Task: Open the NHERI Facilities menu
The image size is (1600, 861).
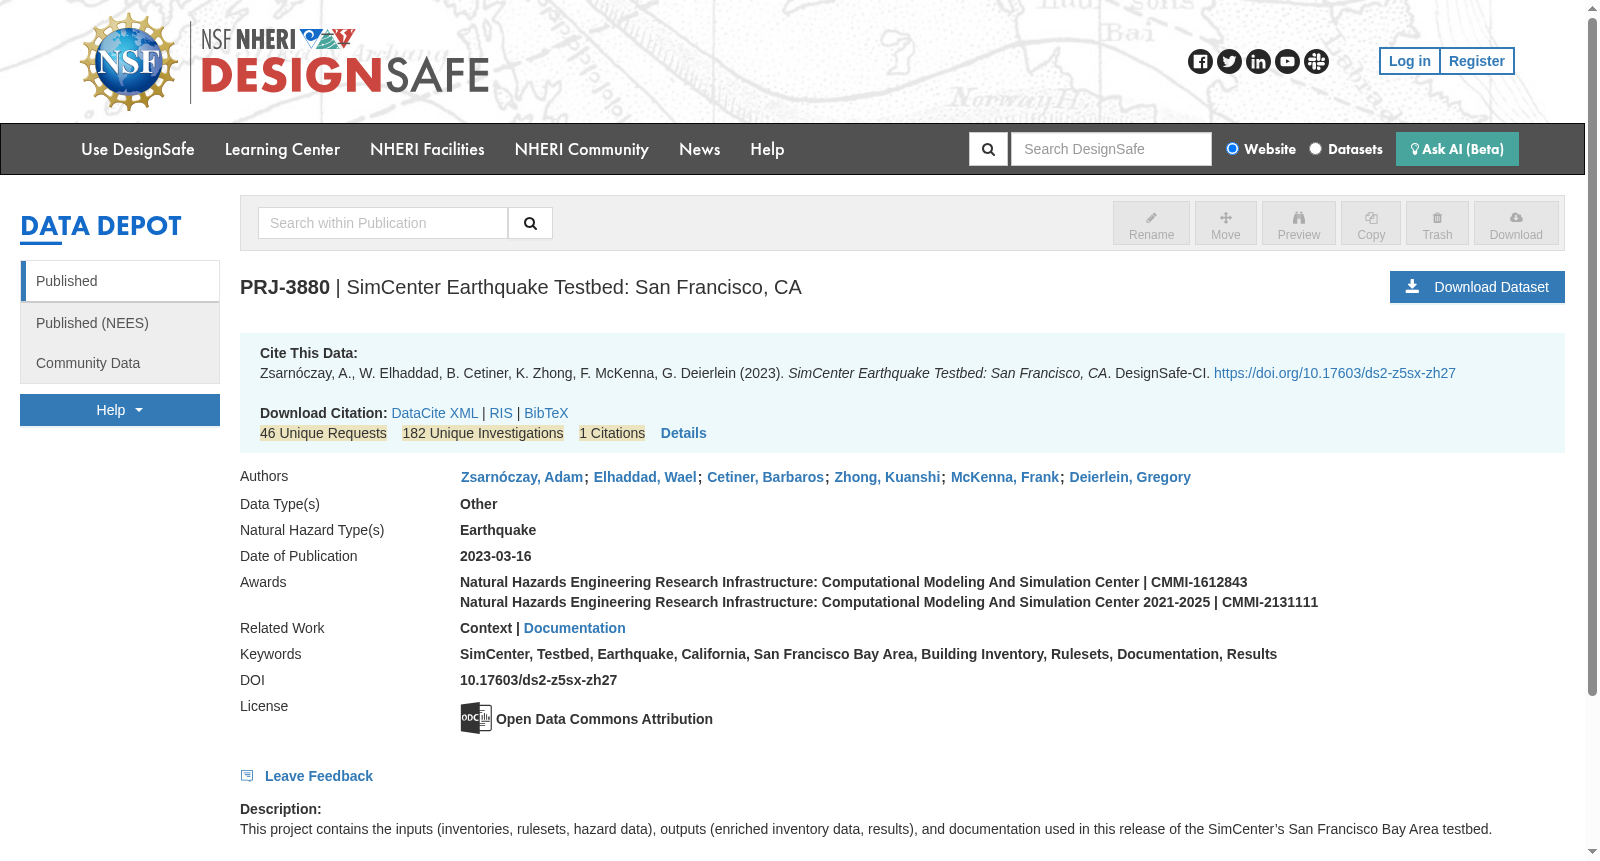Action: point(427,149)
